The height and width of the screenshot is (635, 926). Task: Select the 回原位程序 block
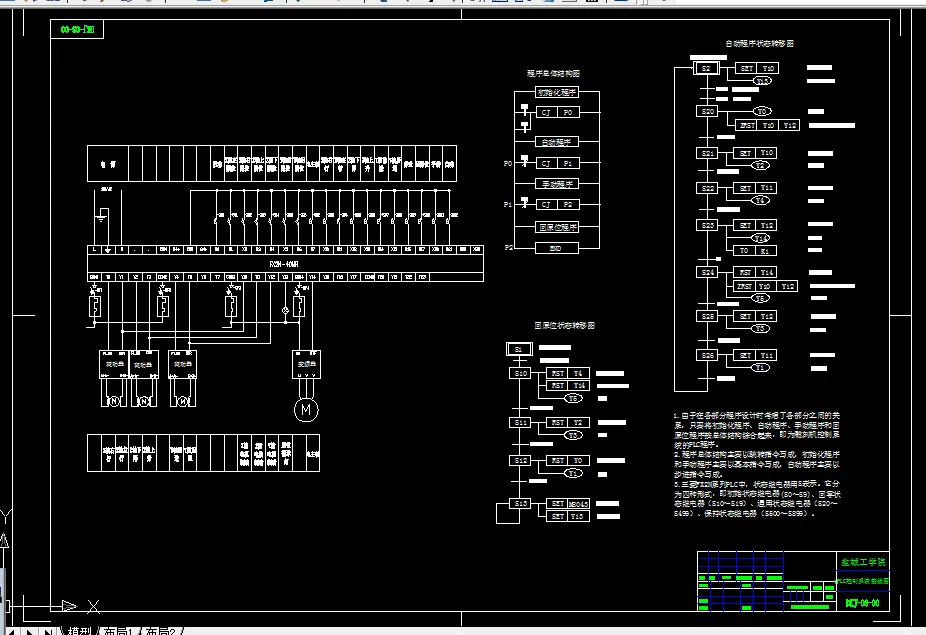[556, 227]
